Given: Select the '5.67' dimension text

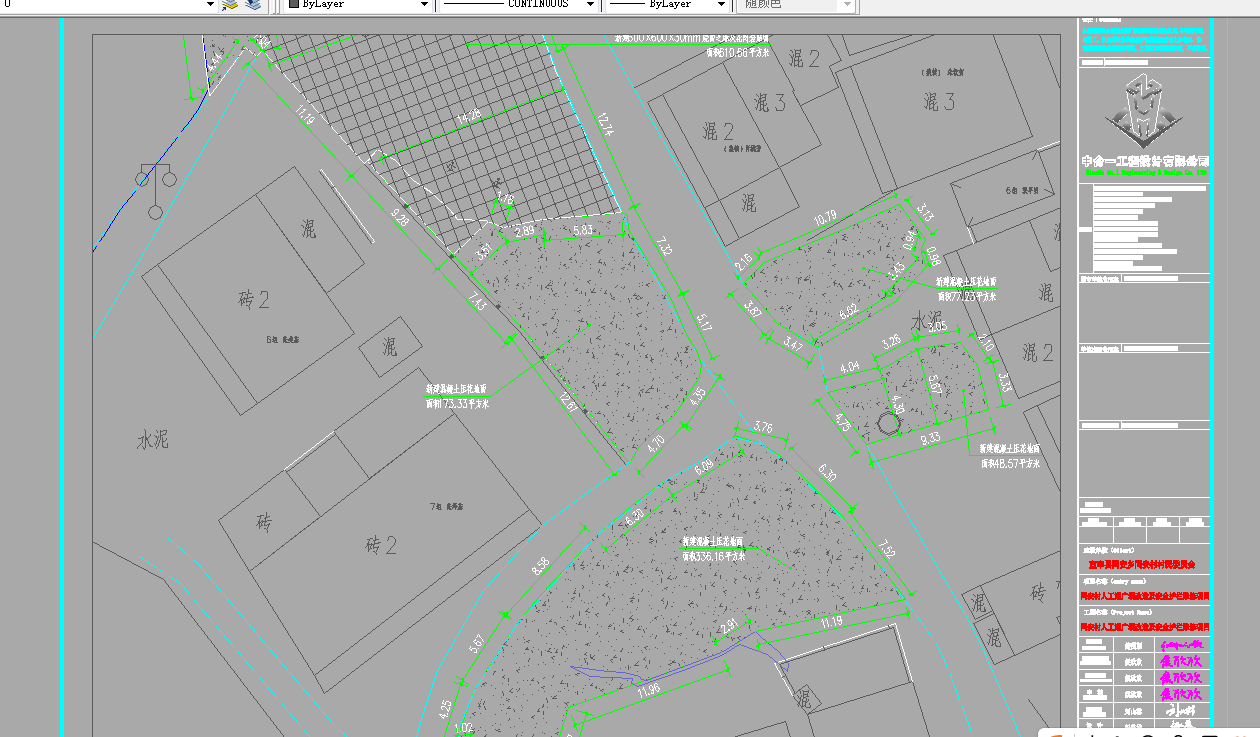Looking at the screenshot, I should [x=934, y=385].
